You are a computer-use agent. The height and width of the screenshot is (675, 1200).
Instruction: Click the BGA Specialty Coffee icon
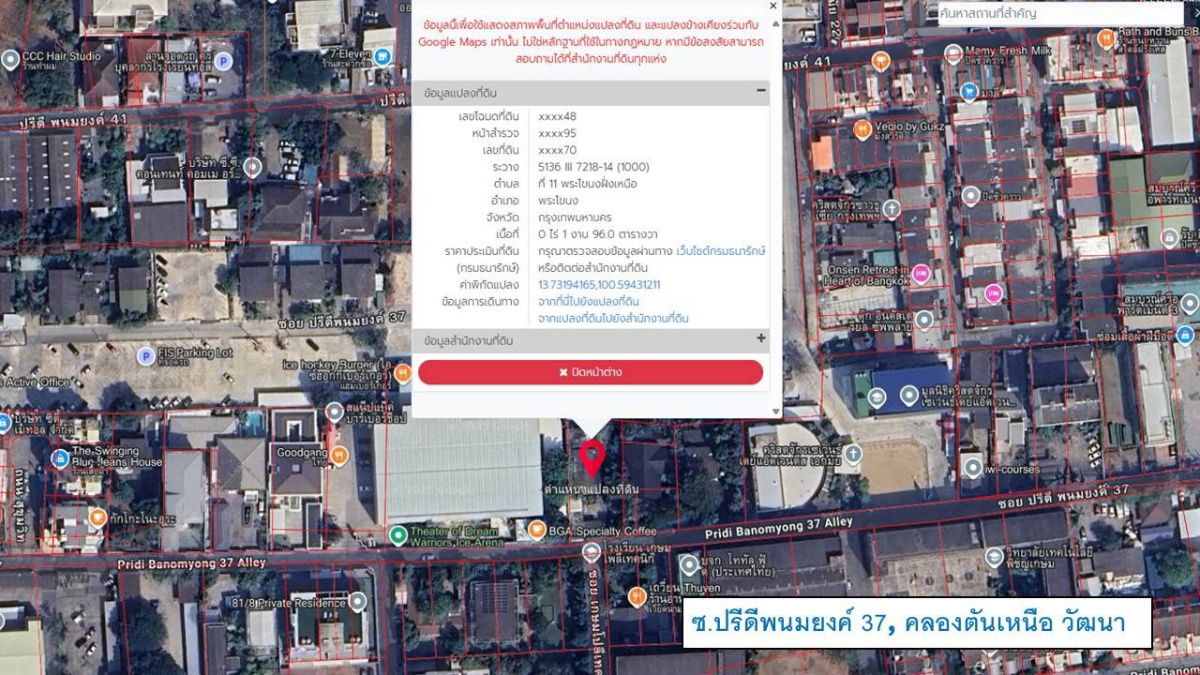[536, 530]
